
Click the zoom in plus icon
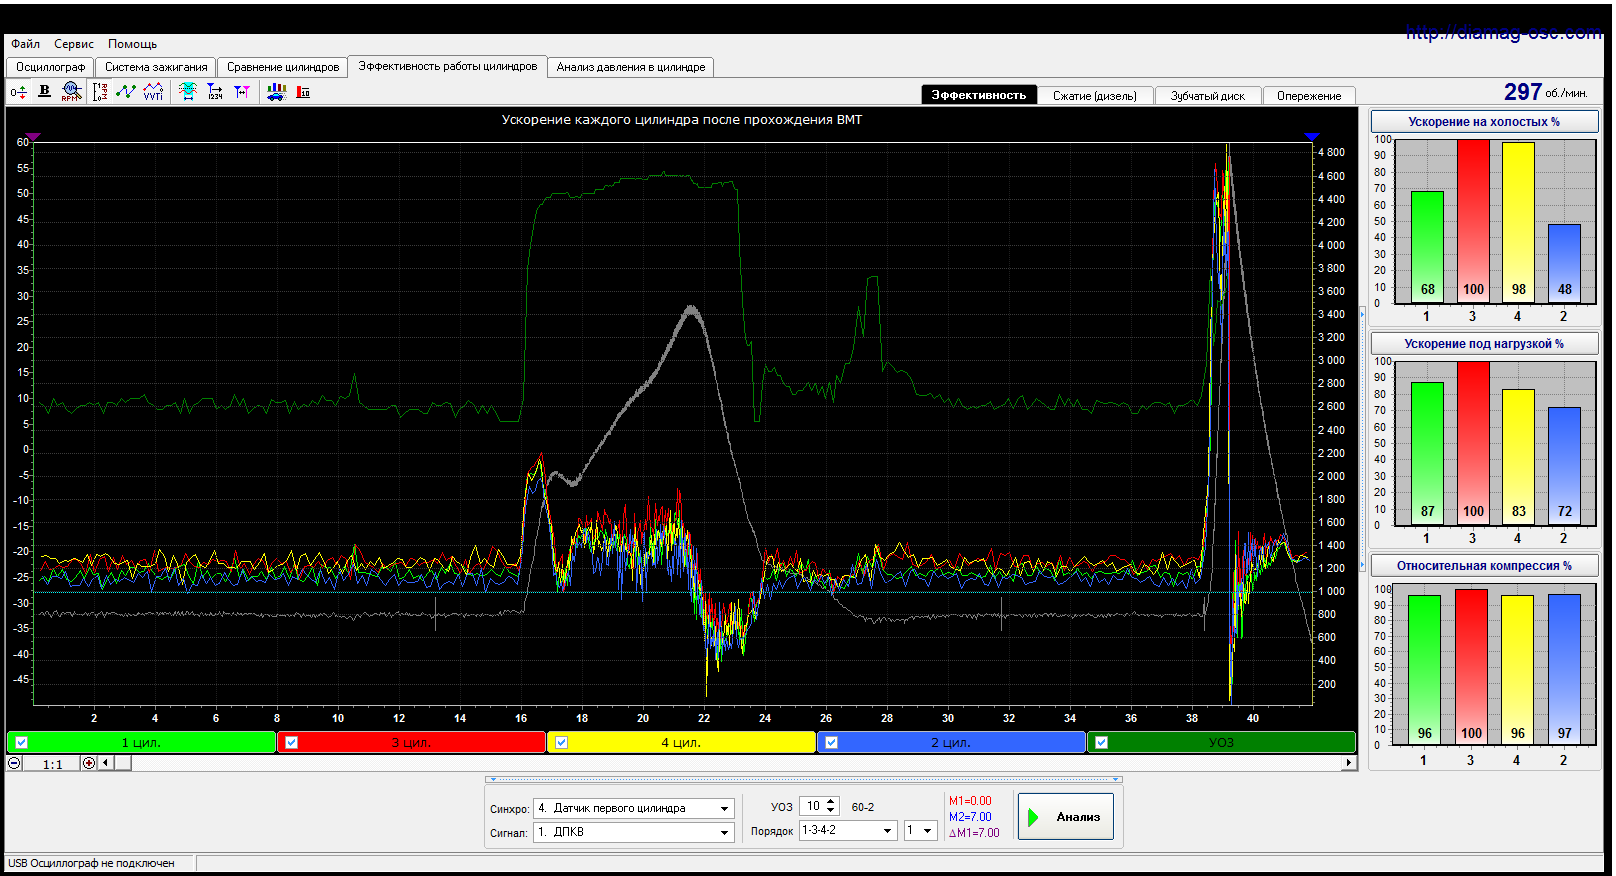[89, 763]
